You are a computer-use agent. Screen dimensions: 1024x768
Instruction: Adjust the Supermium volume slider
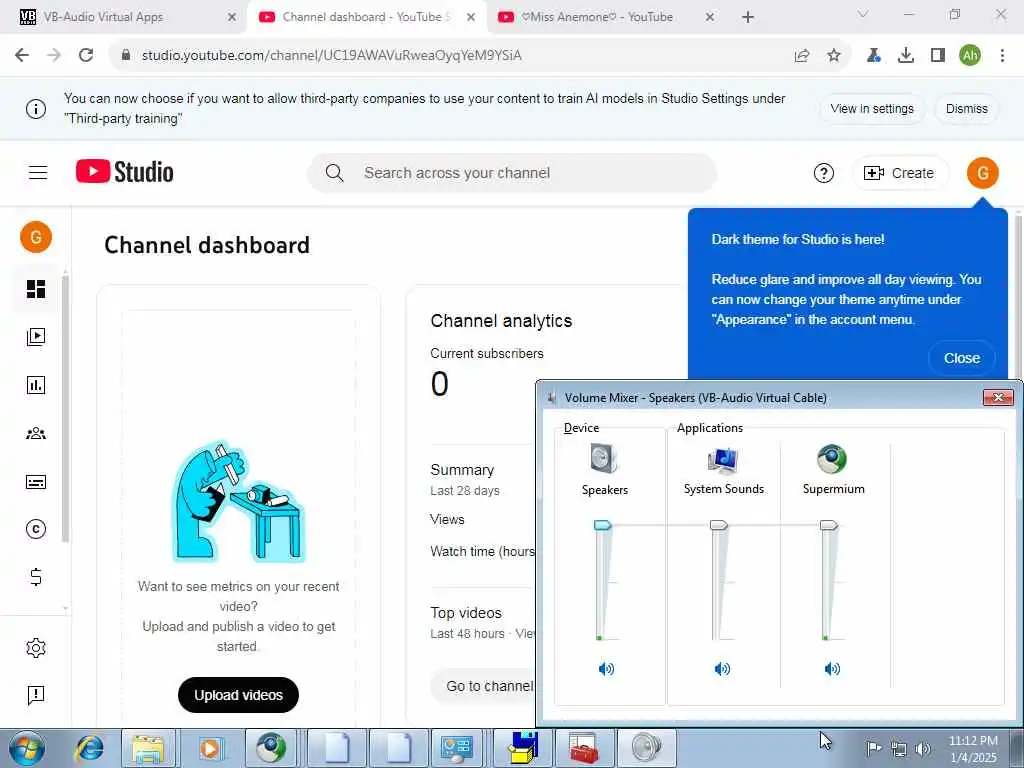(829, 525)
